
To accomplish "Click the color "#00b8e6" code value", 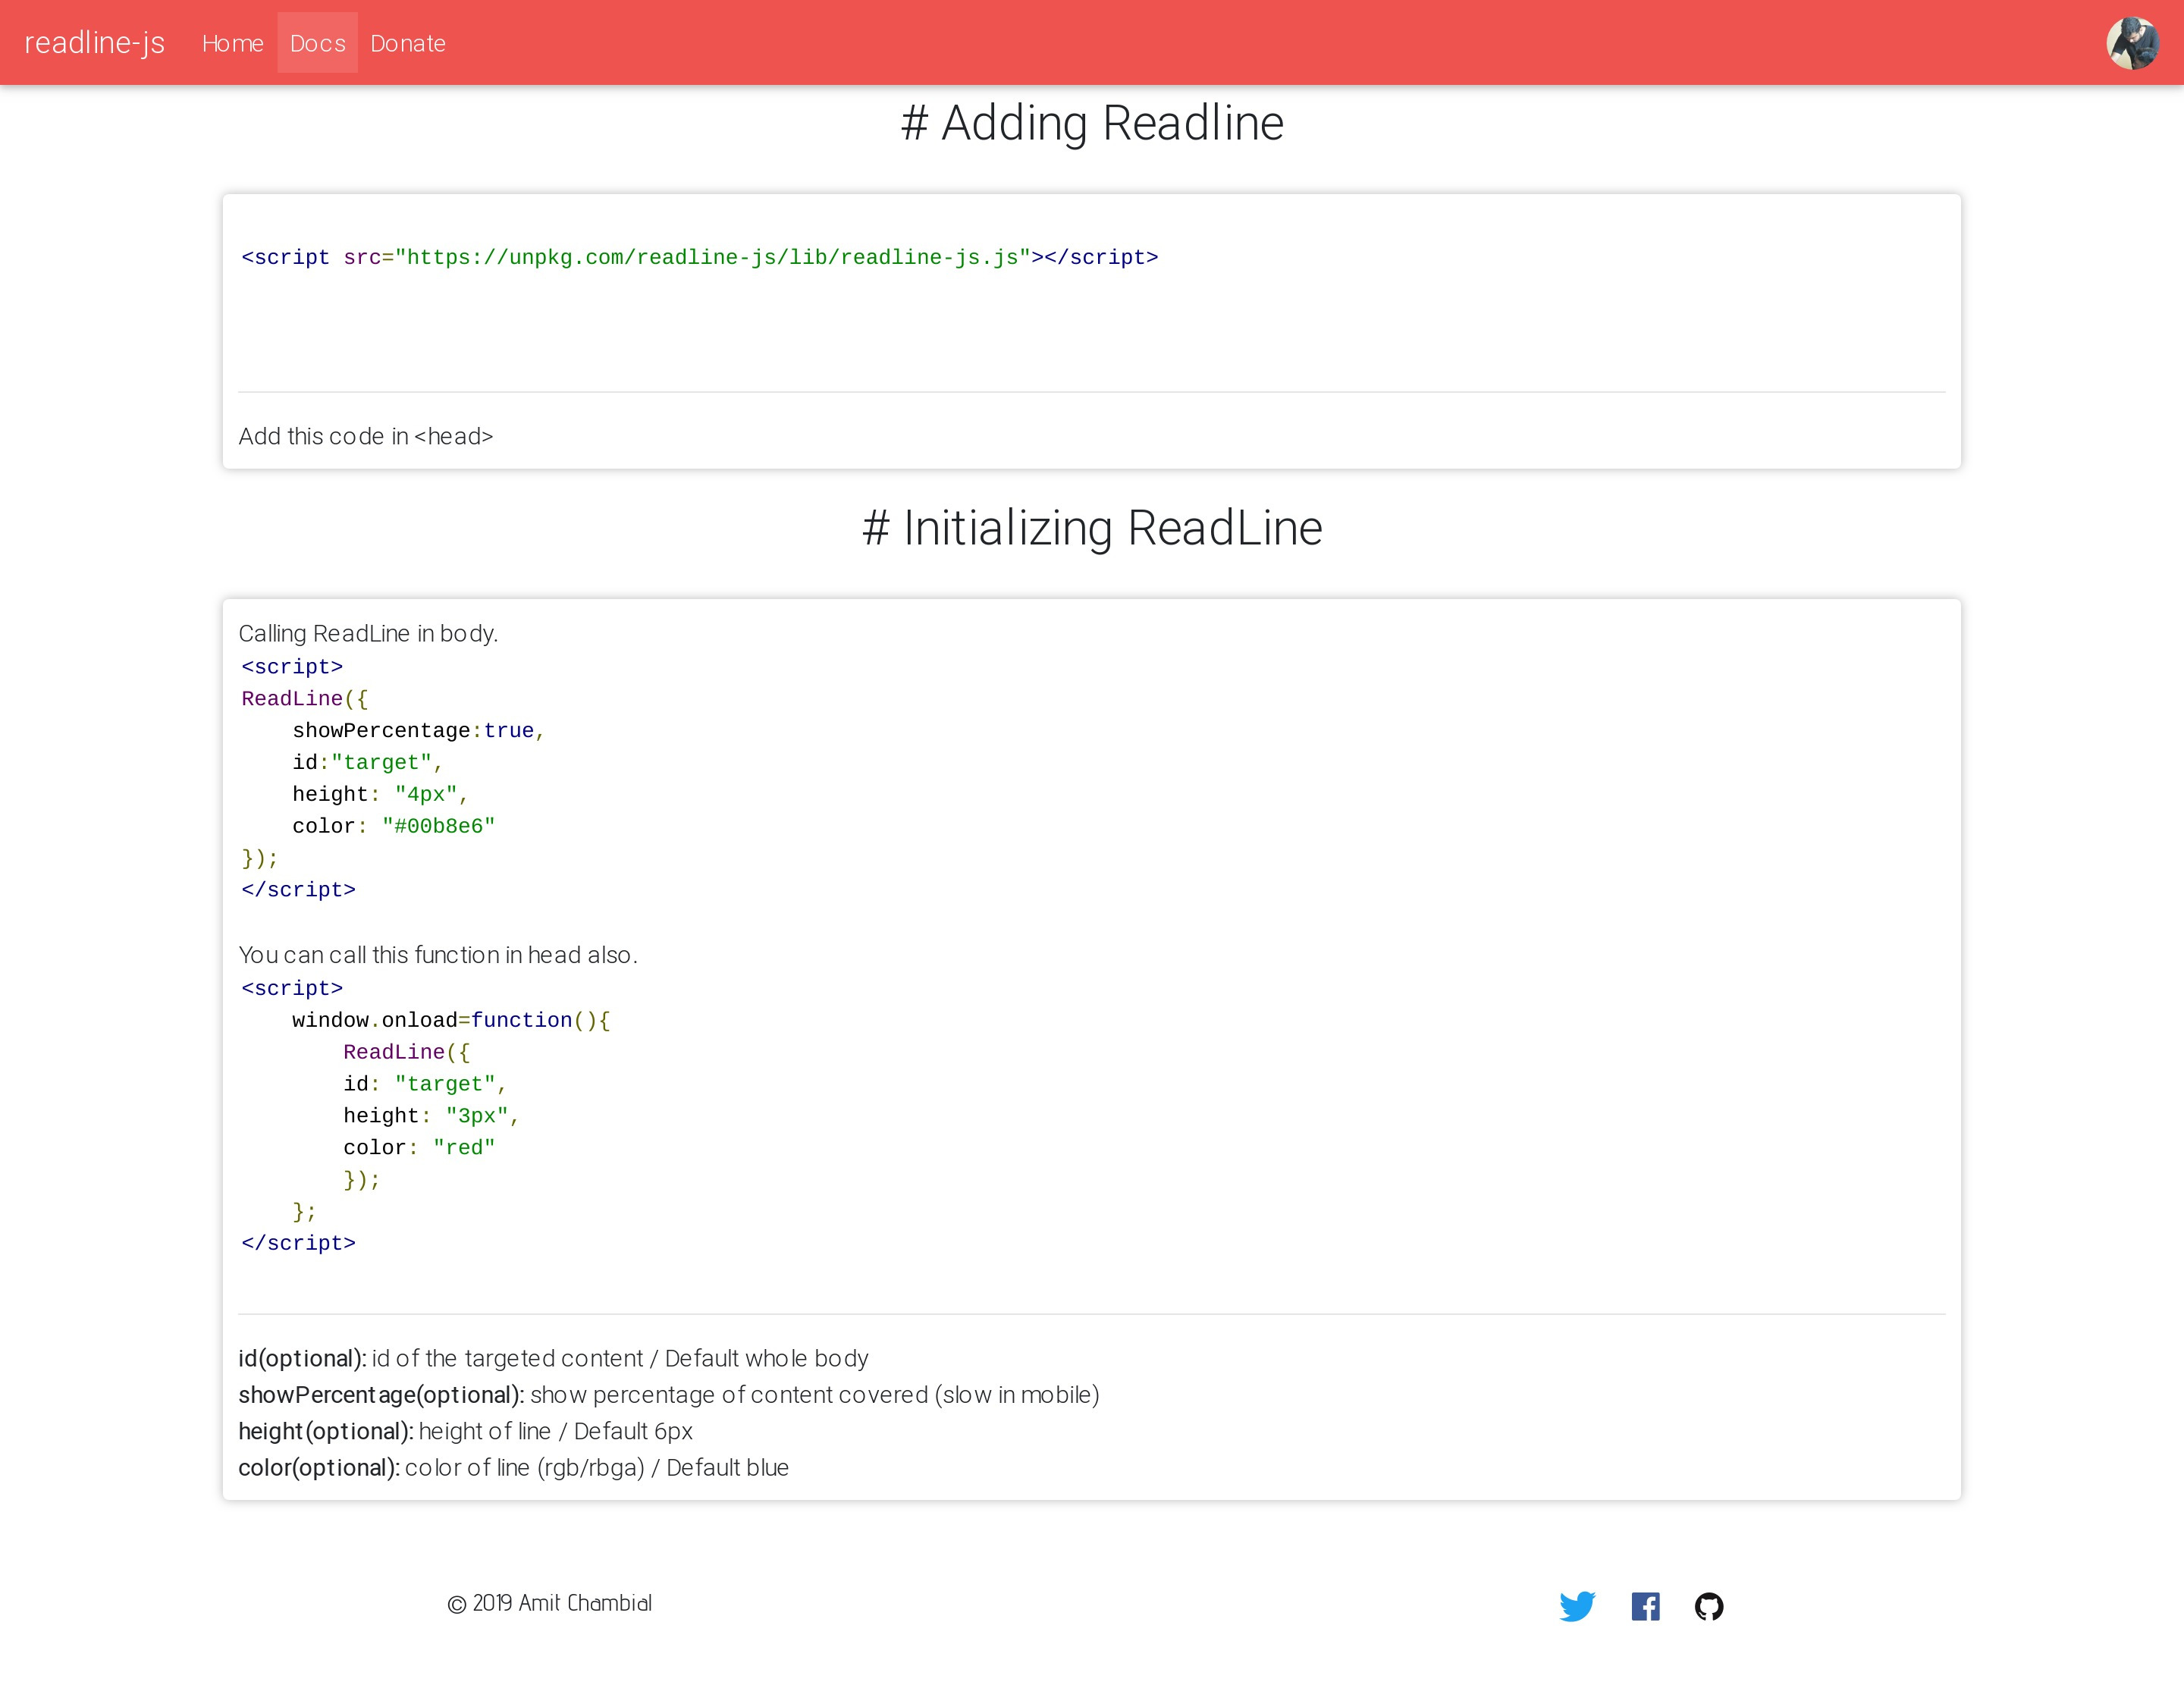I will click(x=438, y=827).
